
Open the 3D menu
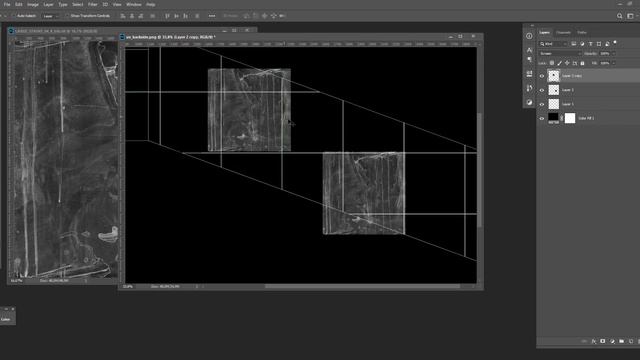(105, 4)
